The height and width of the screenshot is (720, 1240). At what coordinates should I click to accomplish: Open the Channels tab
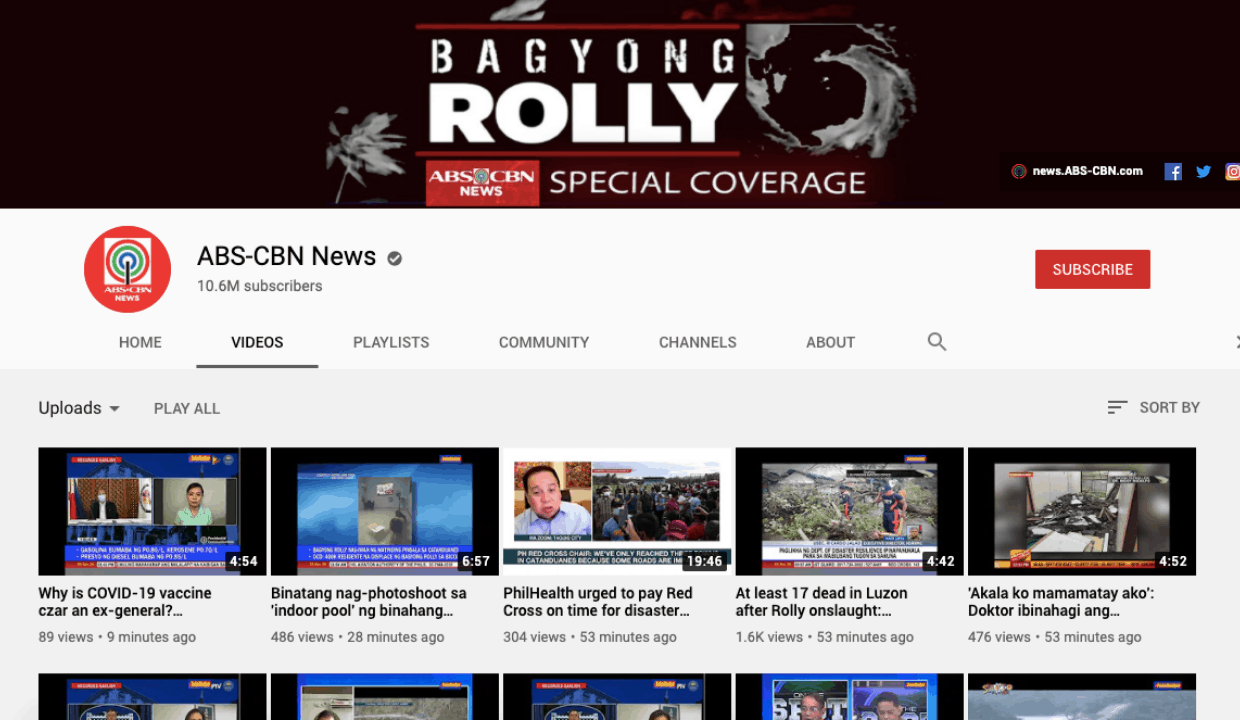(x=698, y=342)
